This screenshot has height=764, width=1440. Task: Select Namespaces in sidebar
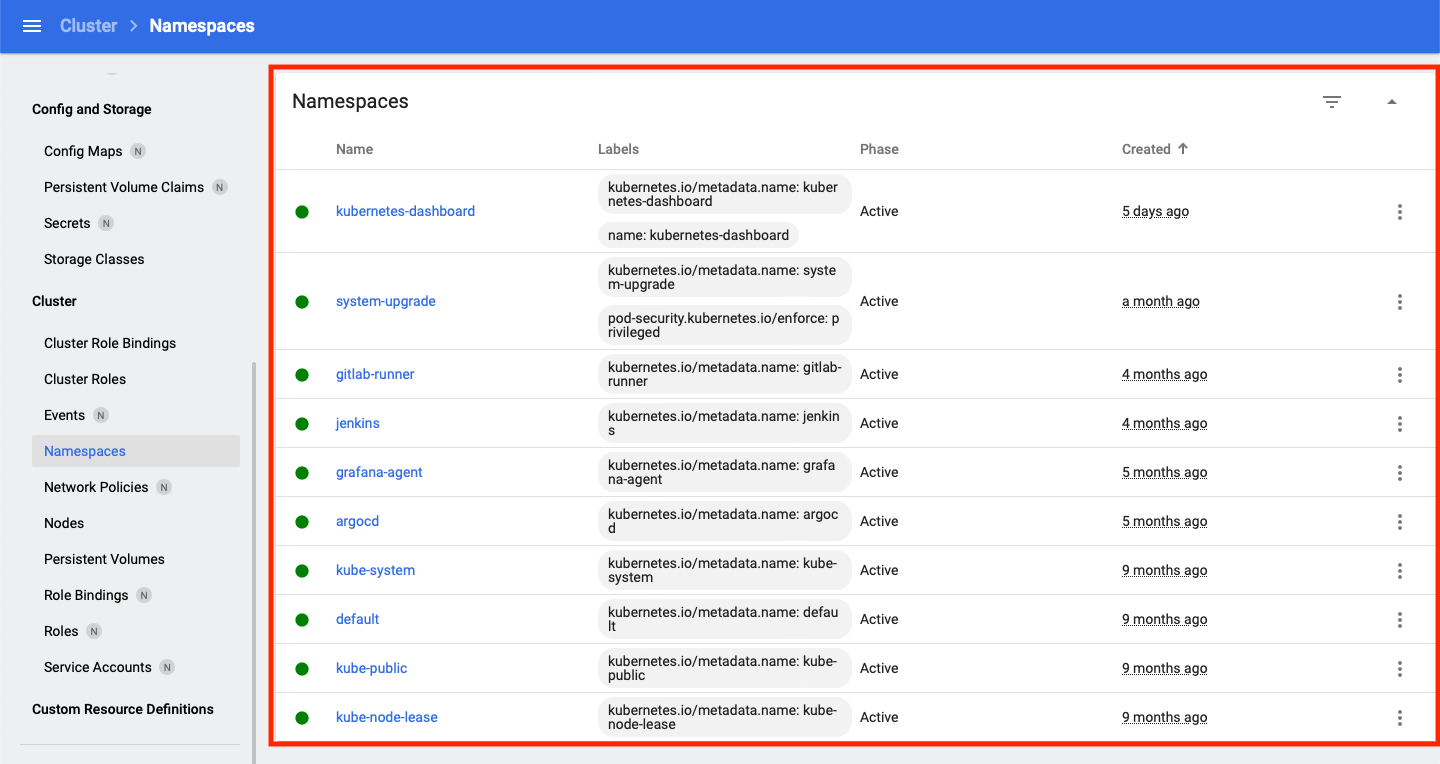tap(136, 451)
